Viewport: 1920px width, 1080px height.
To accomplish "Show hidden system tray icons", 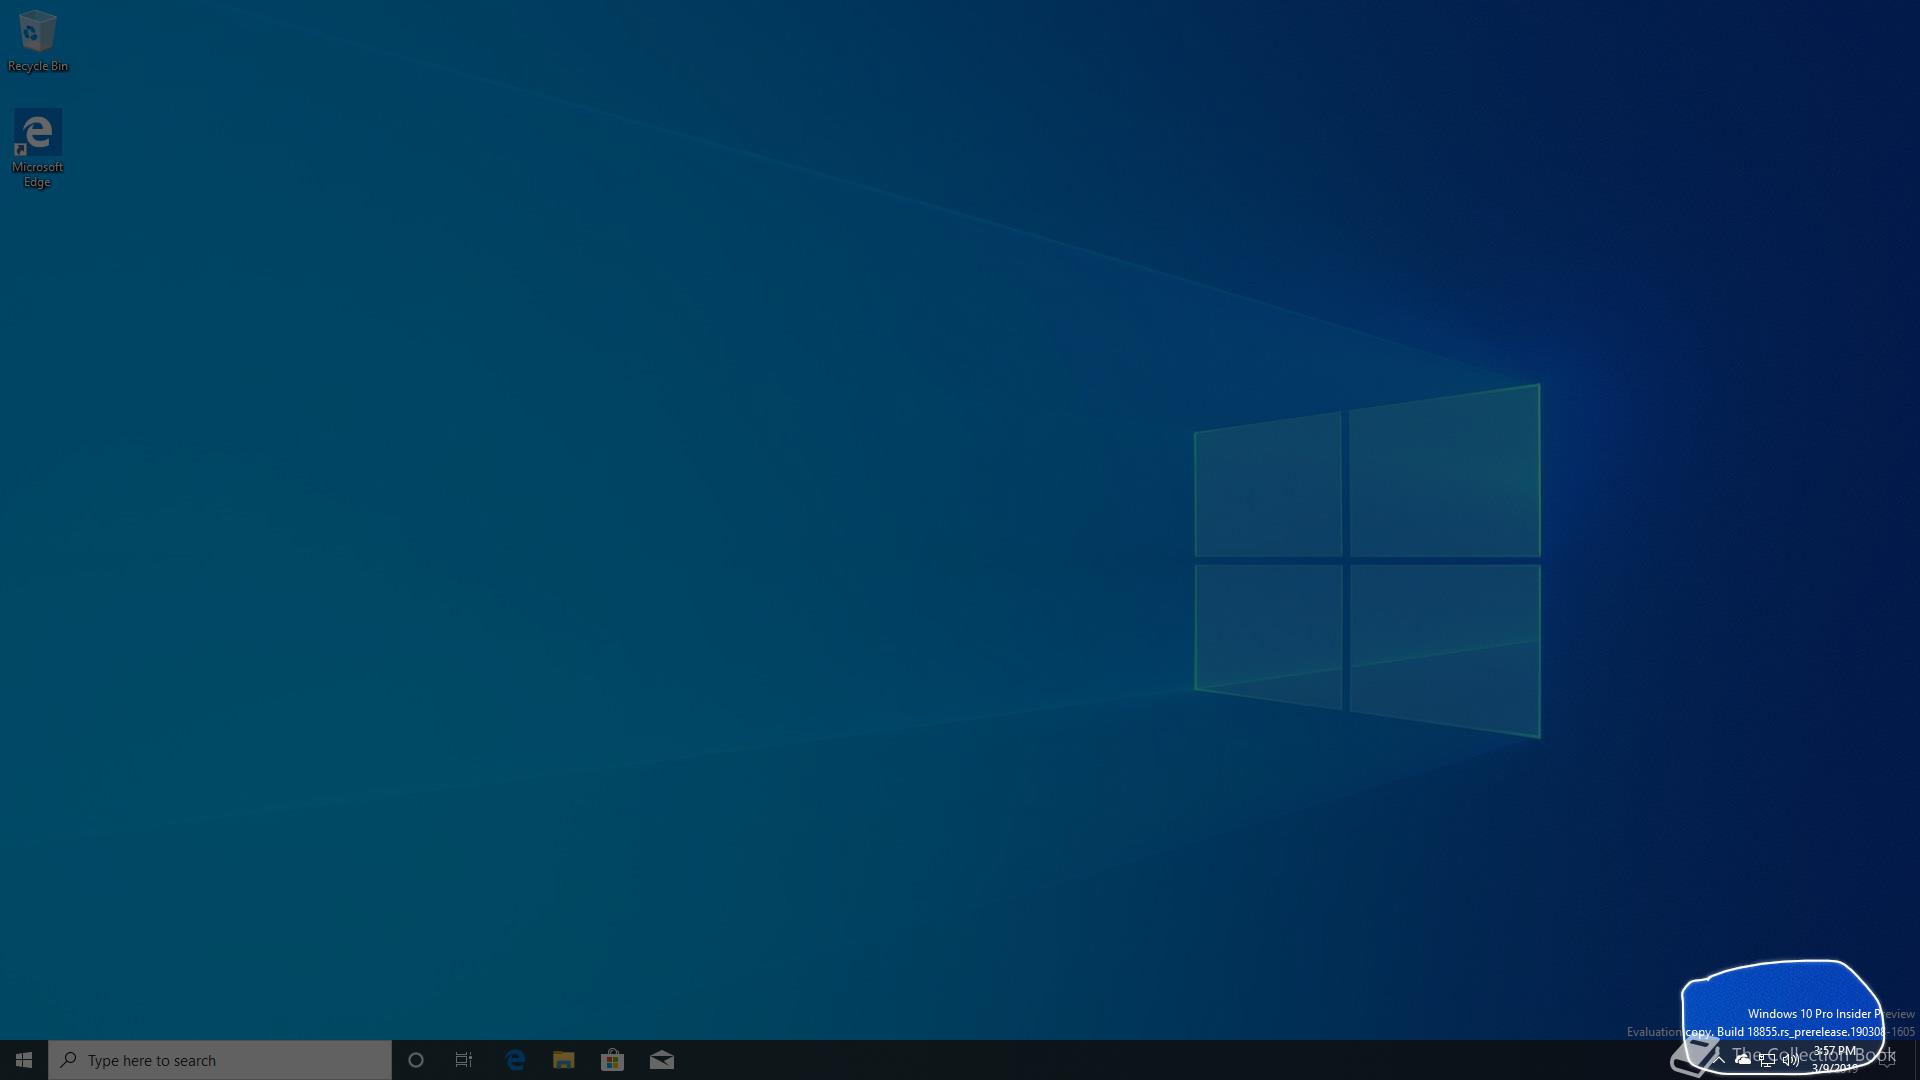I will [x=1718, y=1060].
